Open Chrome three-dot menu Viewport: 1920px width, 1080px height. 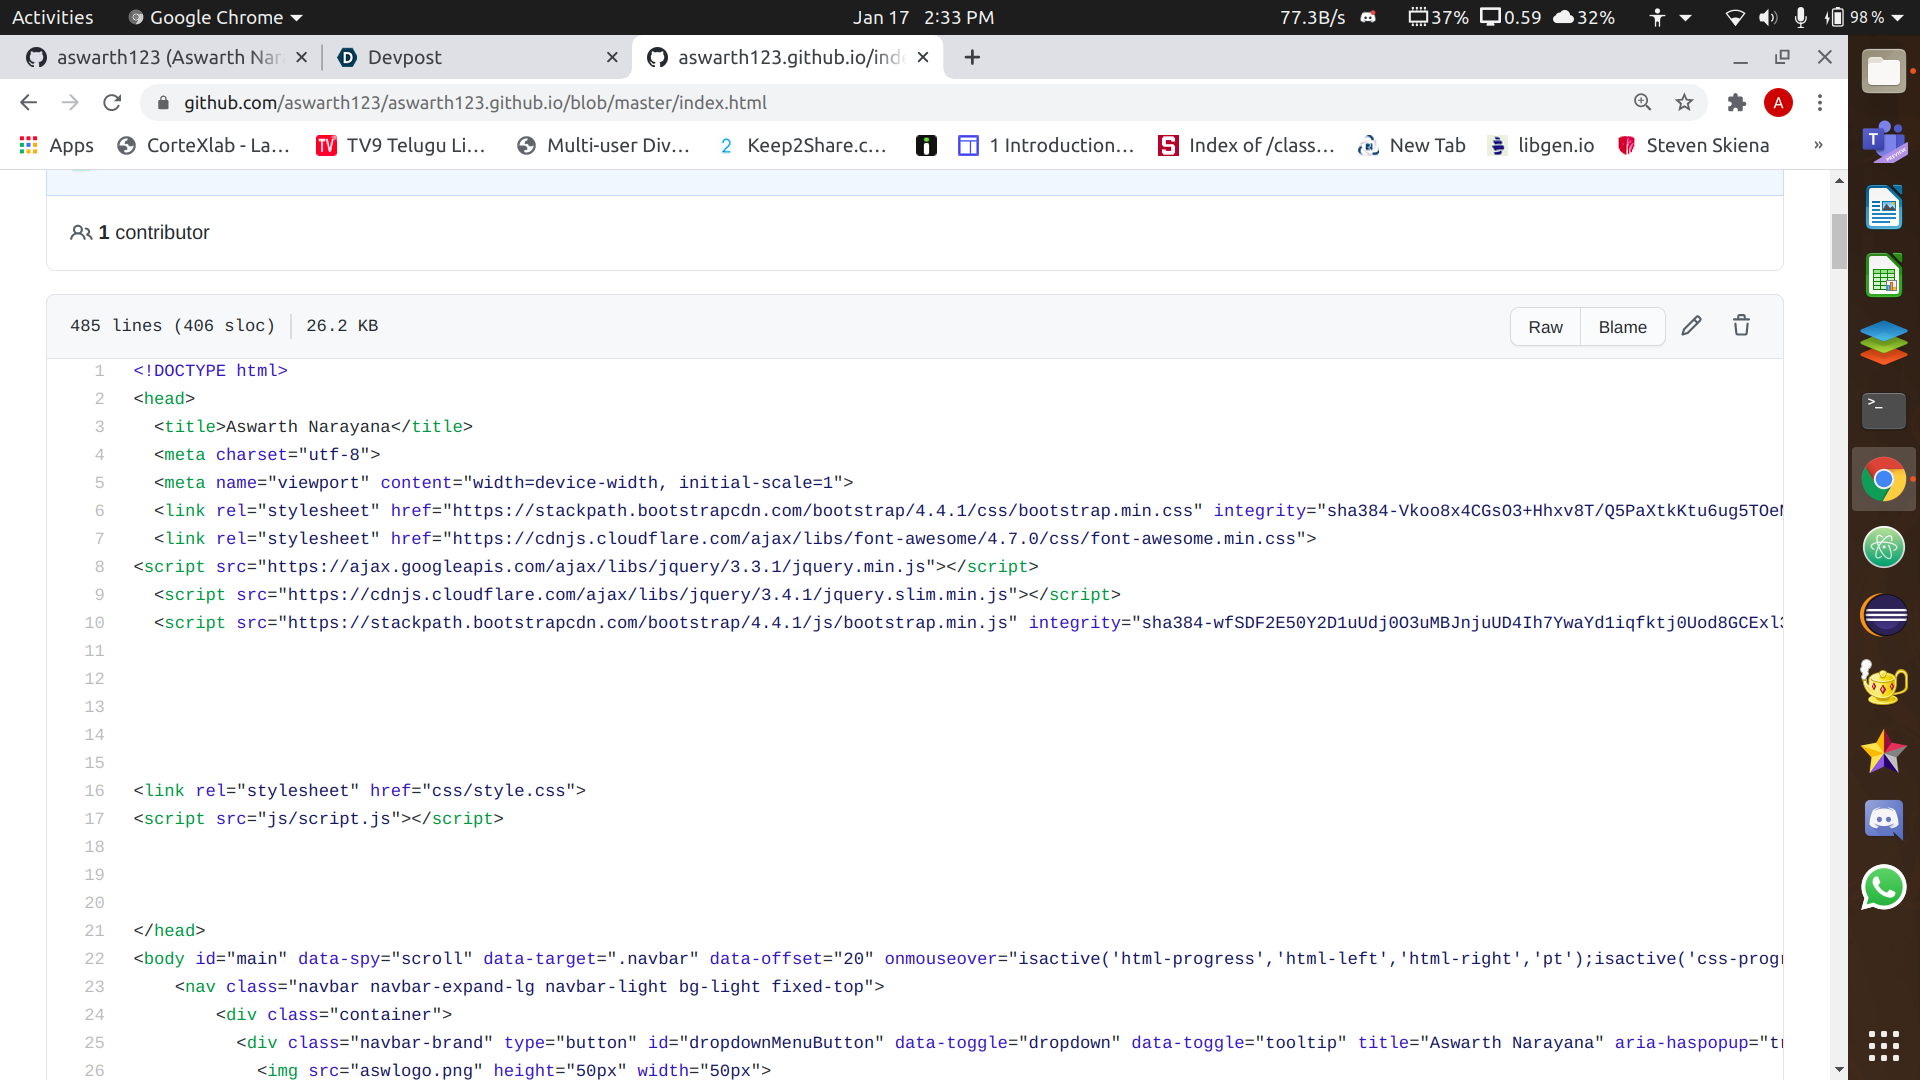click(x=1820, y=102)
